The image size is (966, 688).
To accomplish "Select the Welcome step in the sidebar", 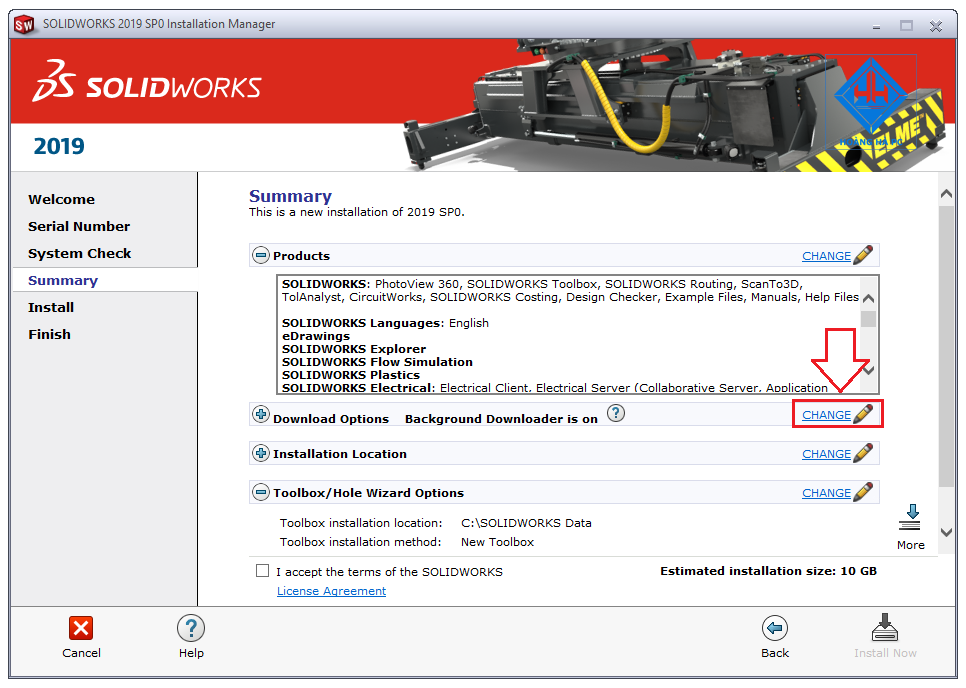I will coord(61,199).
